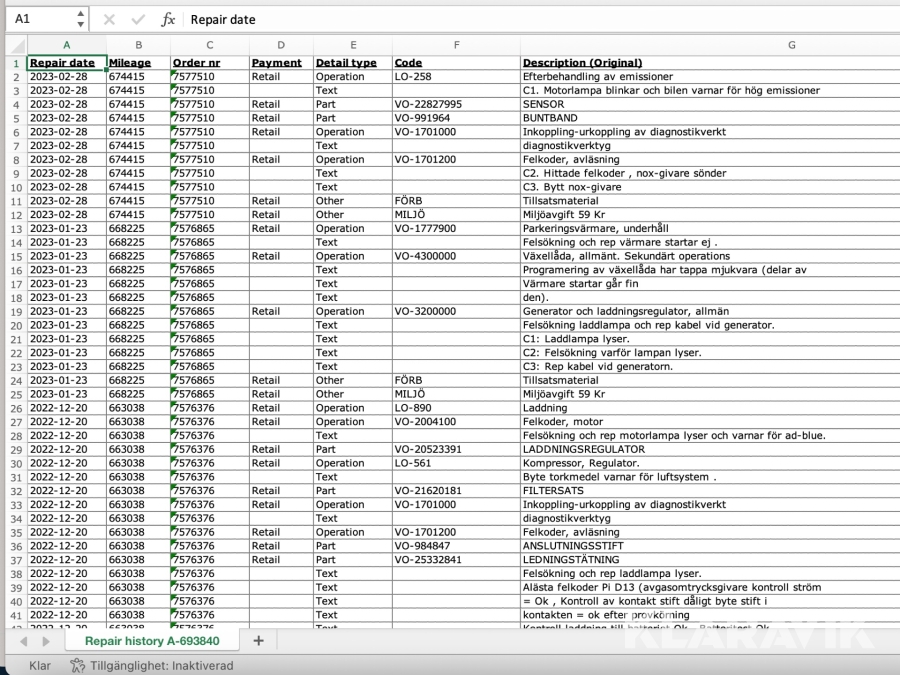The height and width of the screenshot is (675, 900).
Task: Select the Mileage header cell
Action: 130,62
